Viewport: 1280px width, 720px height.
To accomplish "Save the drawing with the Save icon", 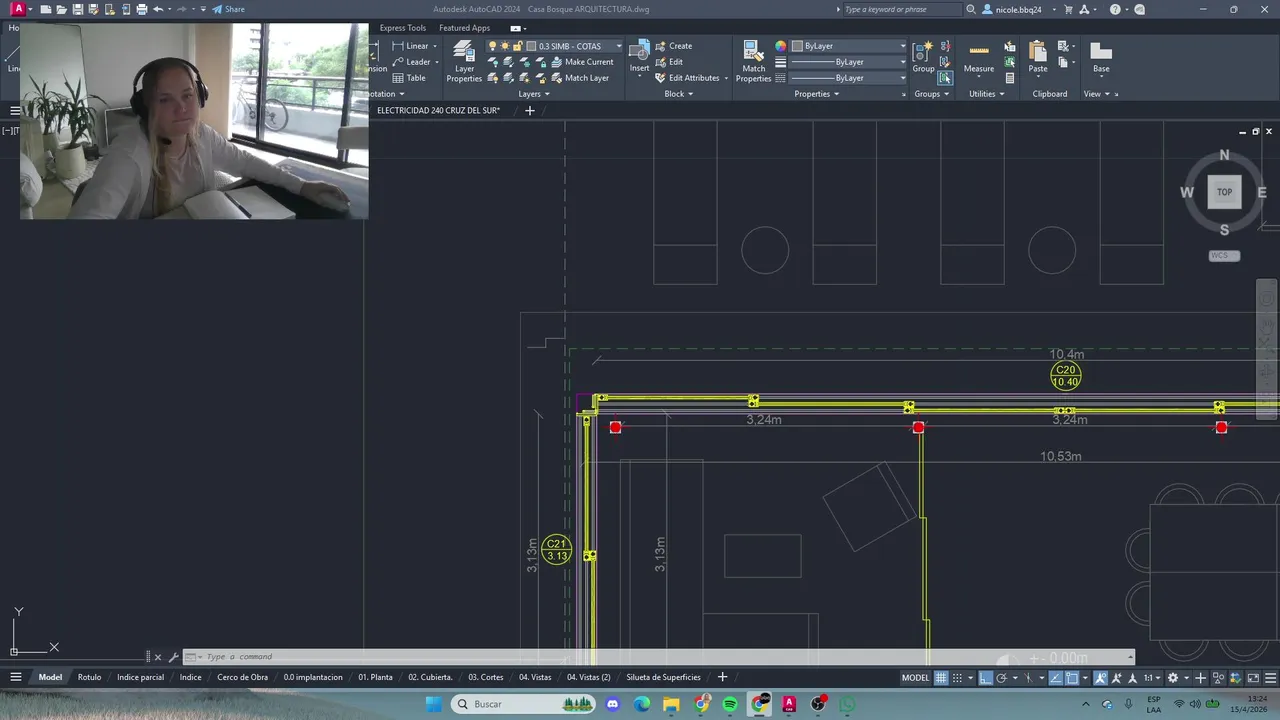I will coord(78,9).
